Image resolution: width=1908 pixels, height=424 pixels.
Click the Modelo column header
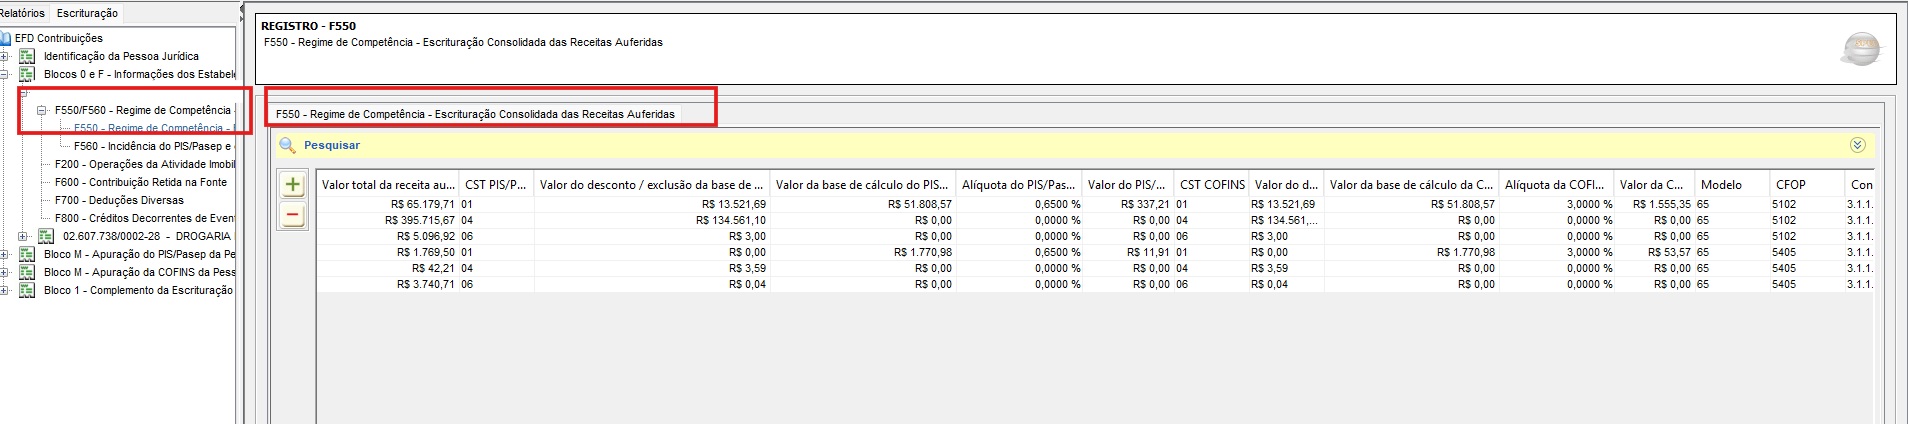1732,184
